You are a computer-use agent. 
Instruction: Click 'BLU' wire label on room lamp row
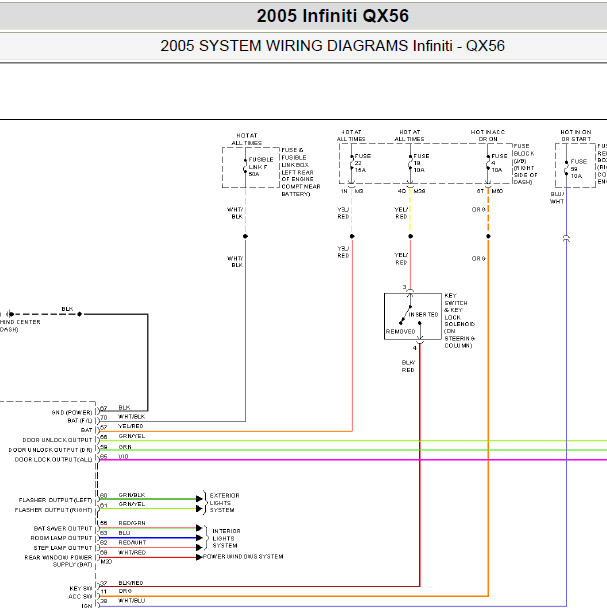tap(124, 533)
